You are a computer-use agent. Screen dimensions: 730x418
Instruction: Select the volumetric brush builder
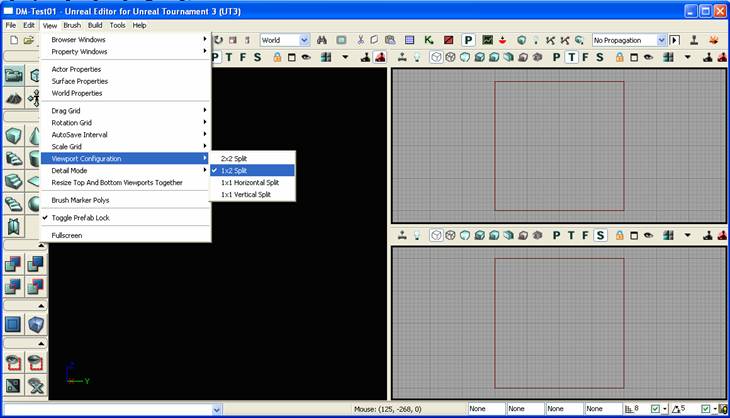(14, 226)
